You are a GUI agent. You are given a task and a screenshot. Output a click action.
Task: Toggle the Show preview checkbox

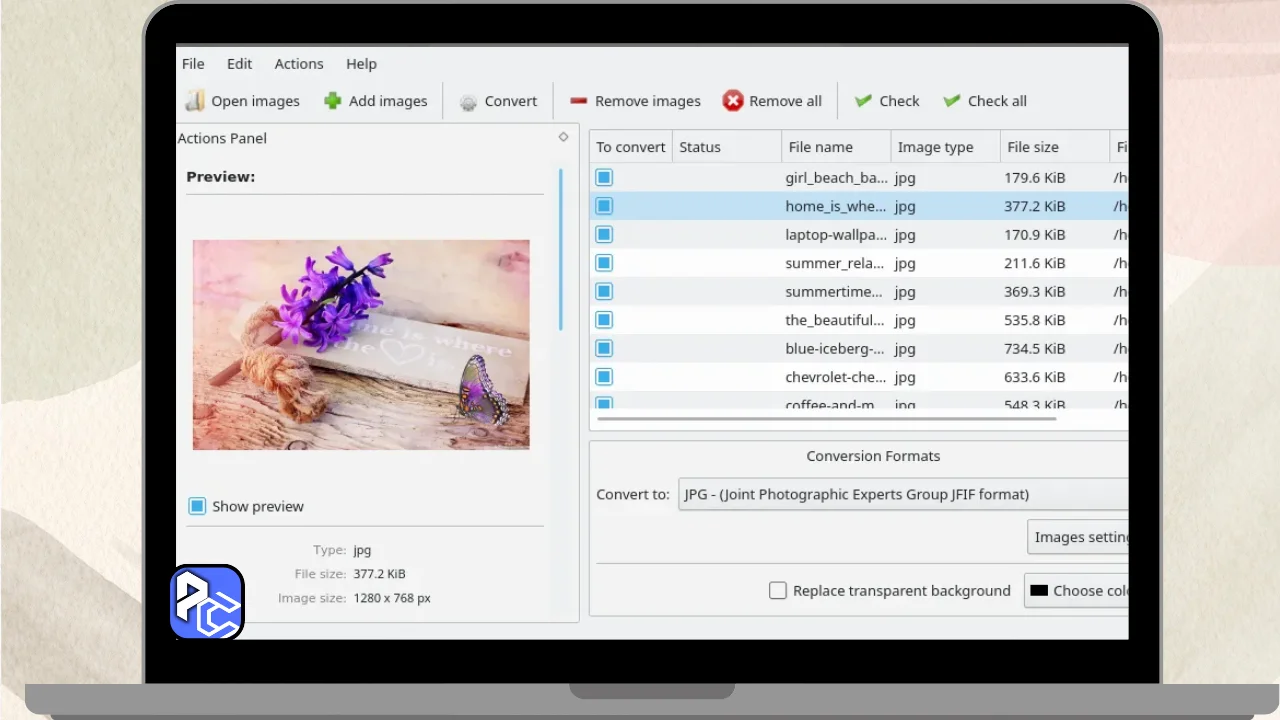(x=197, y=506)
